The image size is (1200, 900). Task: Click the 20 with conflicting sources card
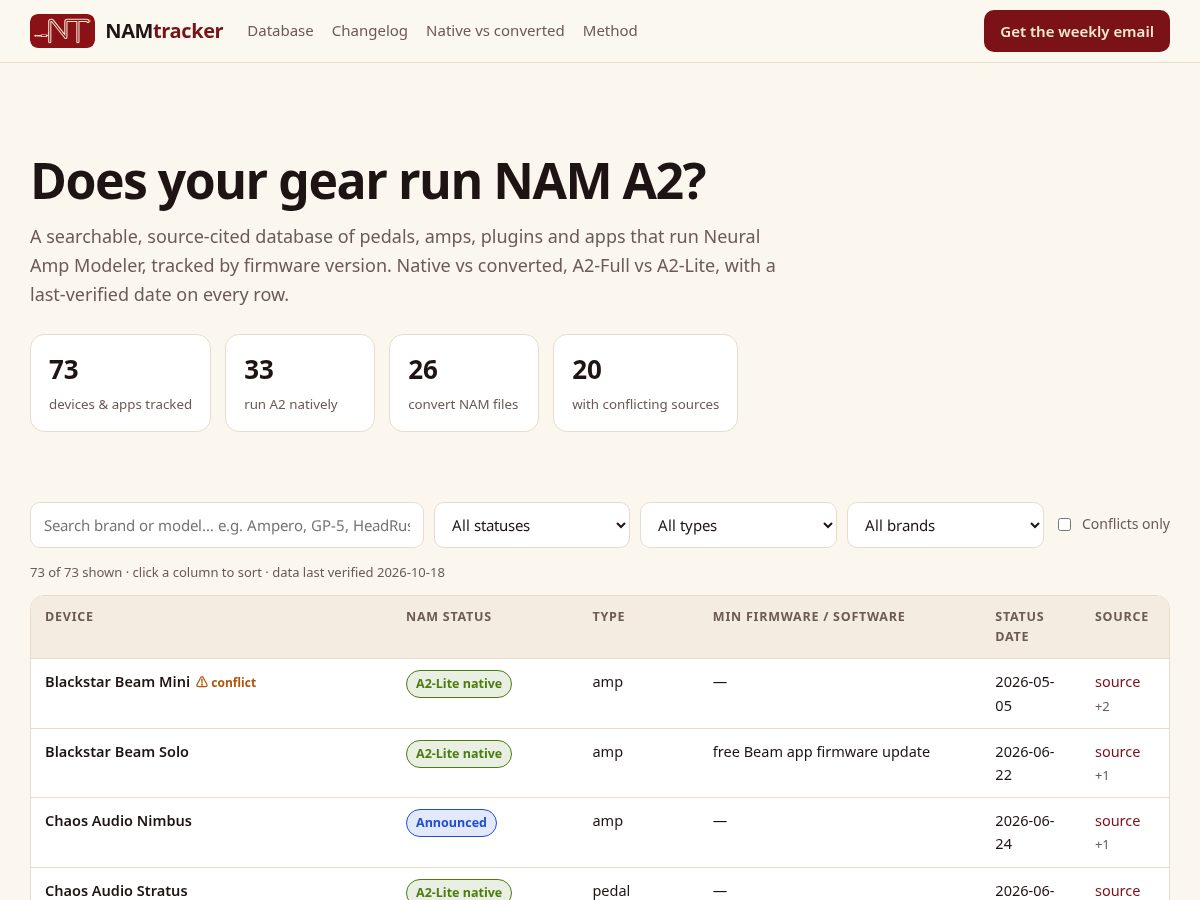pyautogui.click(x=645, y=383)
